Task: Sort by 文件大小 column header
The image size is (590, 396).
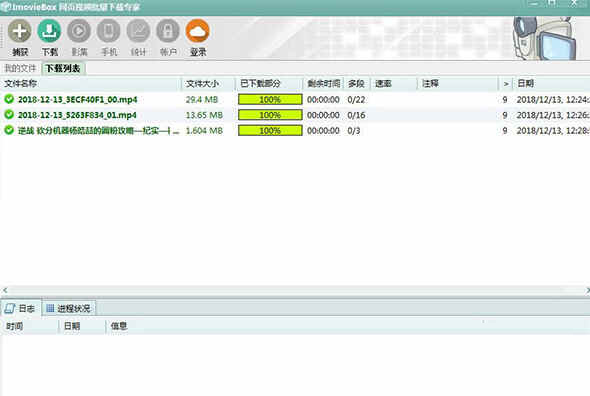Action: click(x=208, y=84)
